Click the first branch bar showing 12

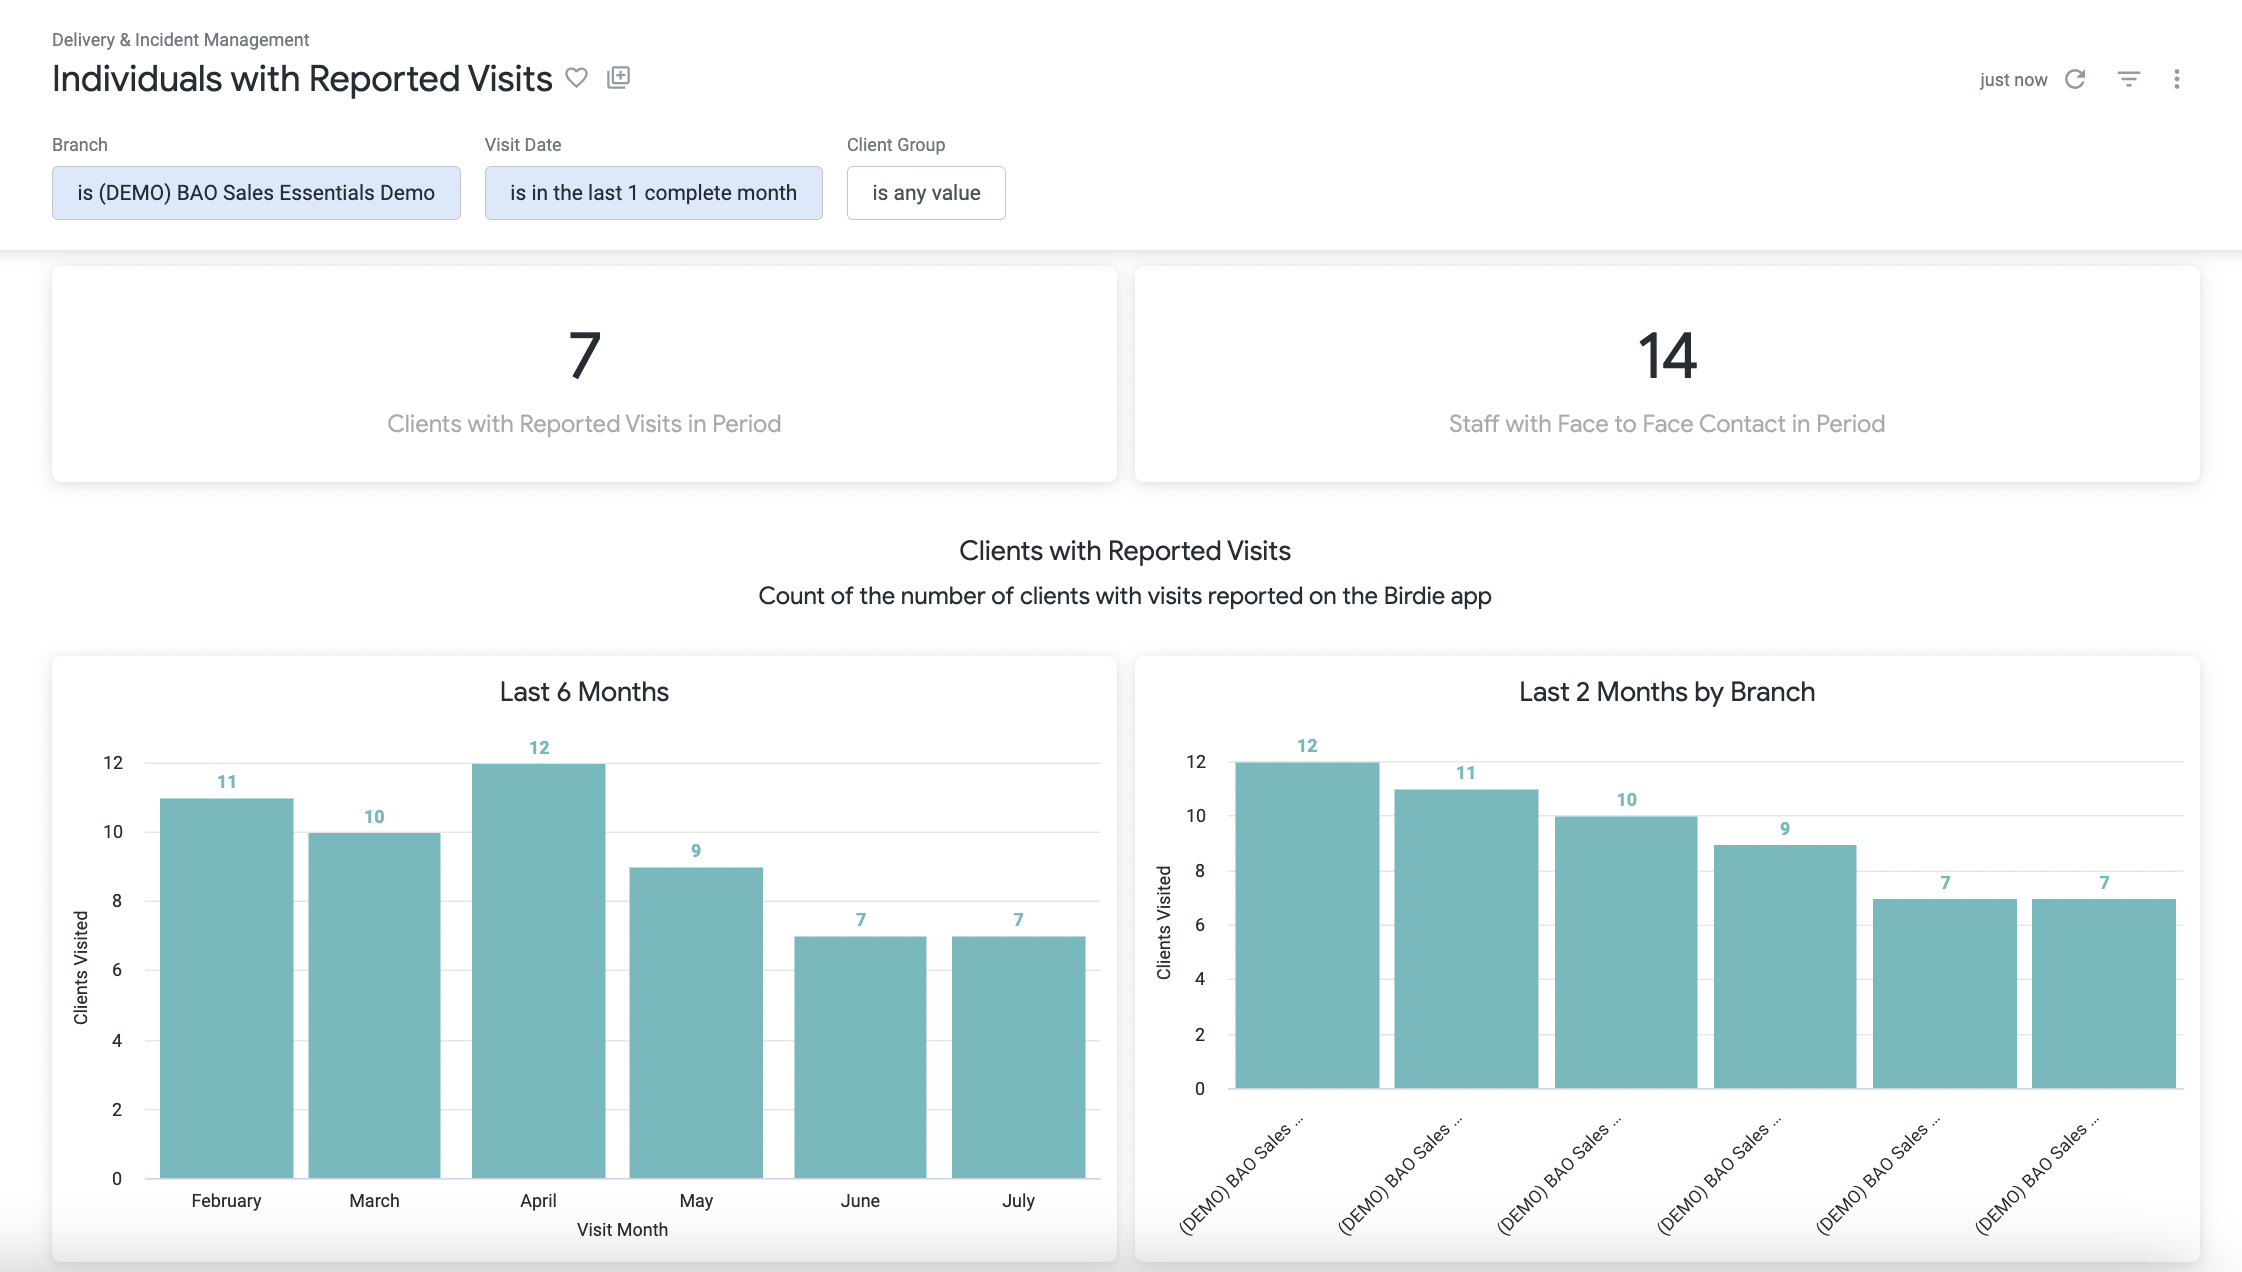pyautogui.click(x=1307, y=925)
